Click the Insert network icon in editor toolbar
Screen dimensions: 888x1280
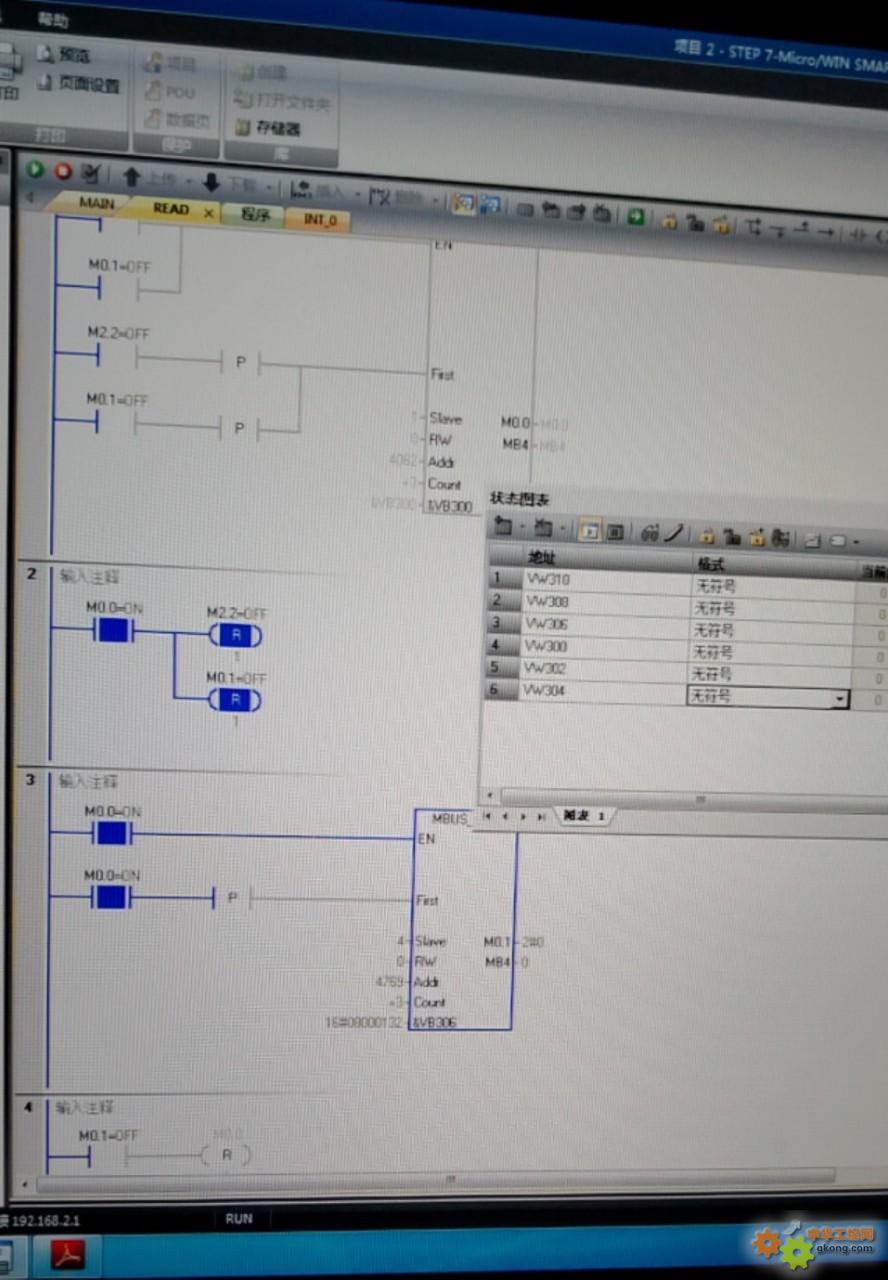pyautogui.click(x=299, y=188)
